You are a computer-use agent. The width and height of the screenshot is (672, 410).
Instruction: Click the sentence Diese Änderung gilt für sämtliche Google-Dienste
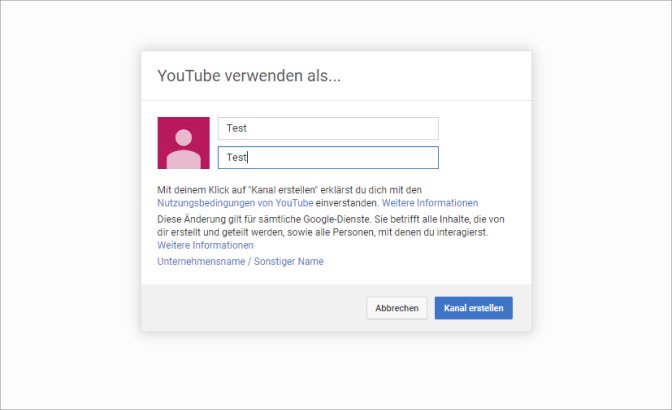pyautogui.click(x=264, y=219)
